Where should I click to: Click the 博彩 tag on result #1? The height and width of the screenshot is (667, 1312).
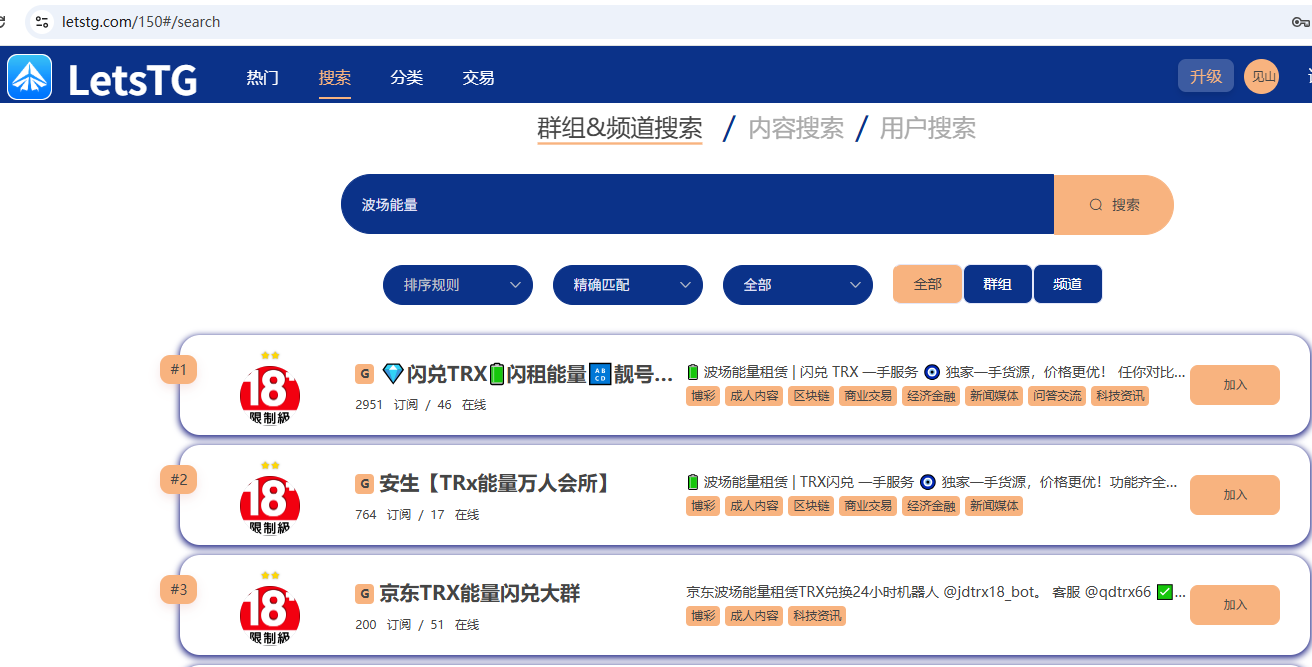pyautogui.click(x=703, y=396)
